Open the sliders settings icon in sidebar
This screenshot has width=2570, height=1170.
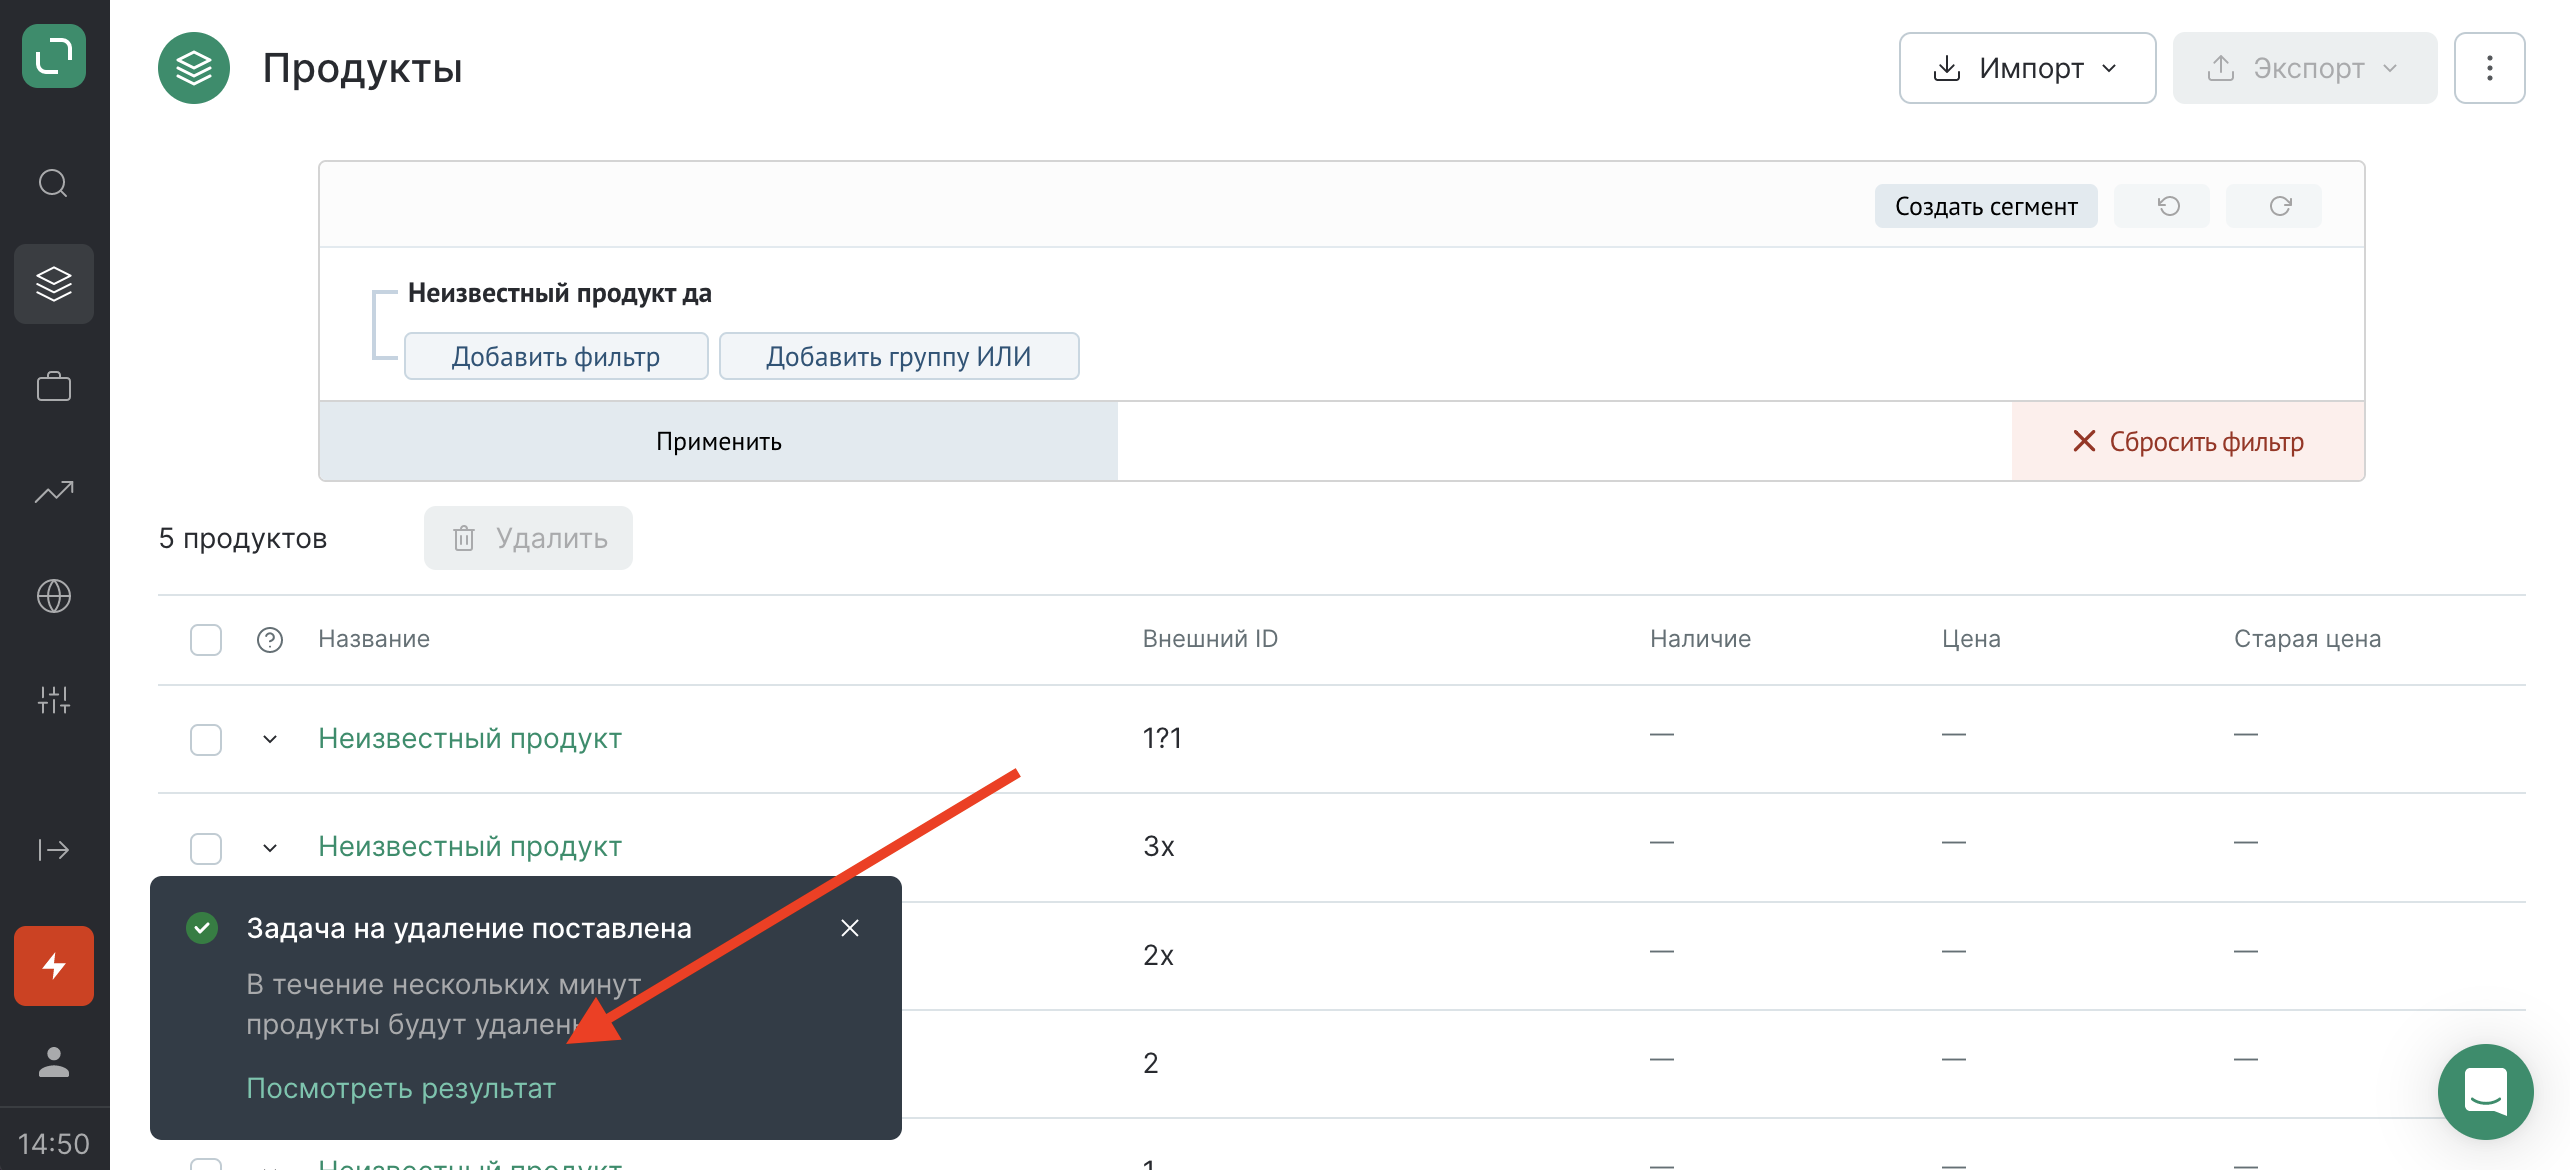click(54, 700)
